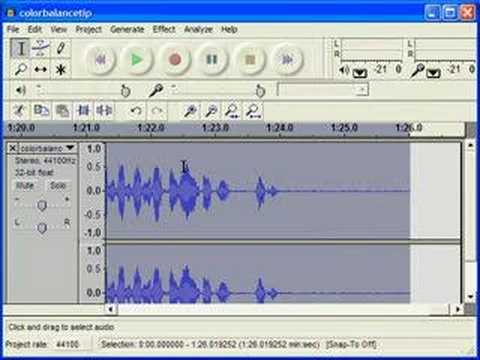Viewport: 480px width, 360px height.
Task: Toggle Mute on the track
Action: click(x=25, y=186)
